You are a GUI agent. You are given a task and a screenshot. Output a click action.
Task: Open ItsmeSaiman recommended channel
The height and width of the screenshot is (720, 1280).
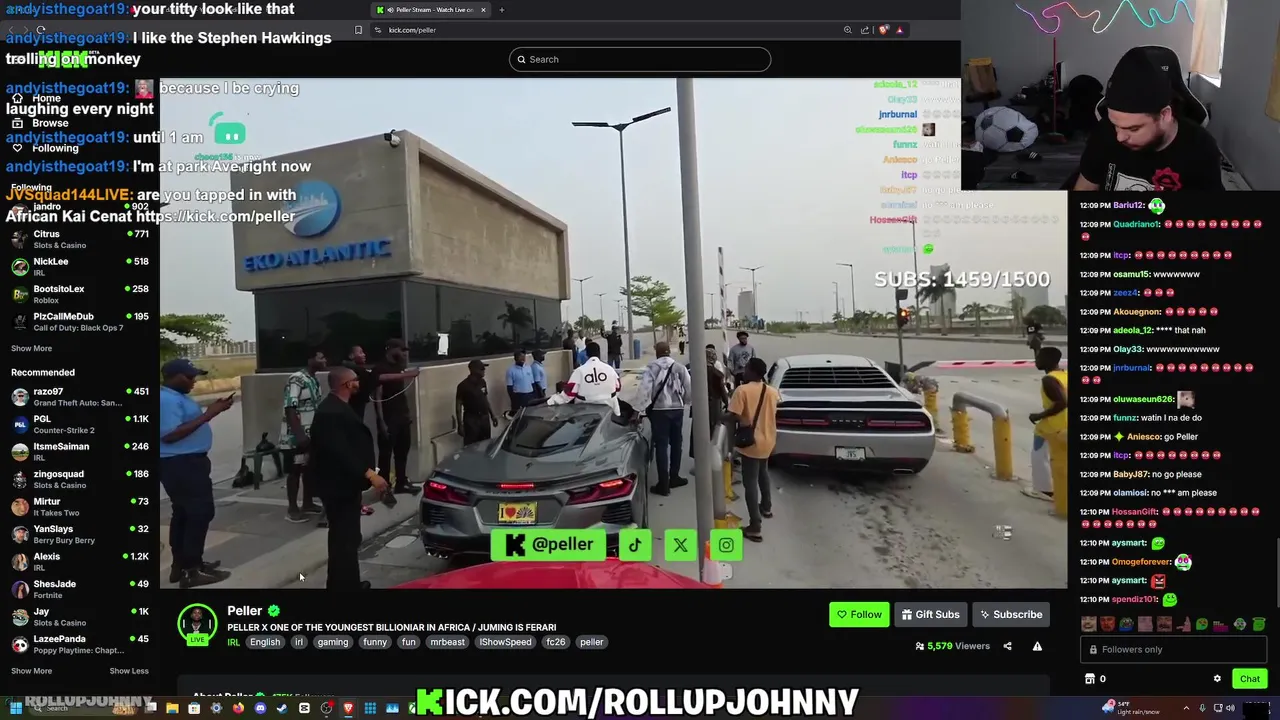tap(80, 452)
